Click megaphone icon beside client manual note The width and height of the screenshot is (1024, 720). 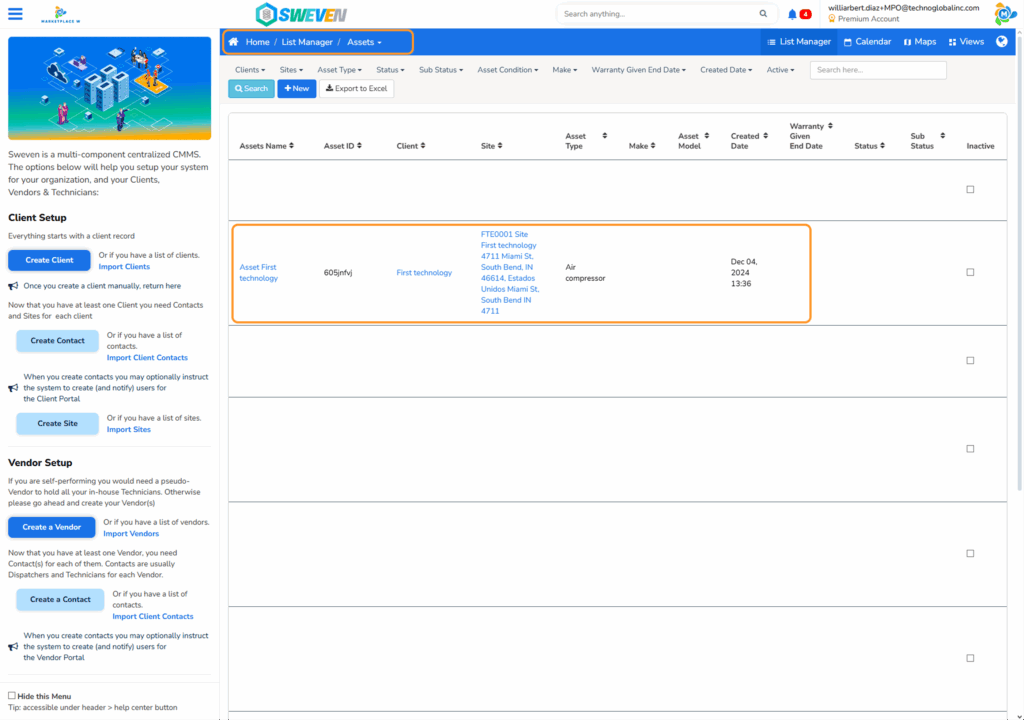point(13,286)
